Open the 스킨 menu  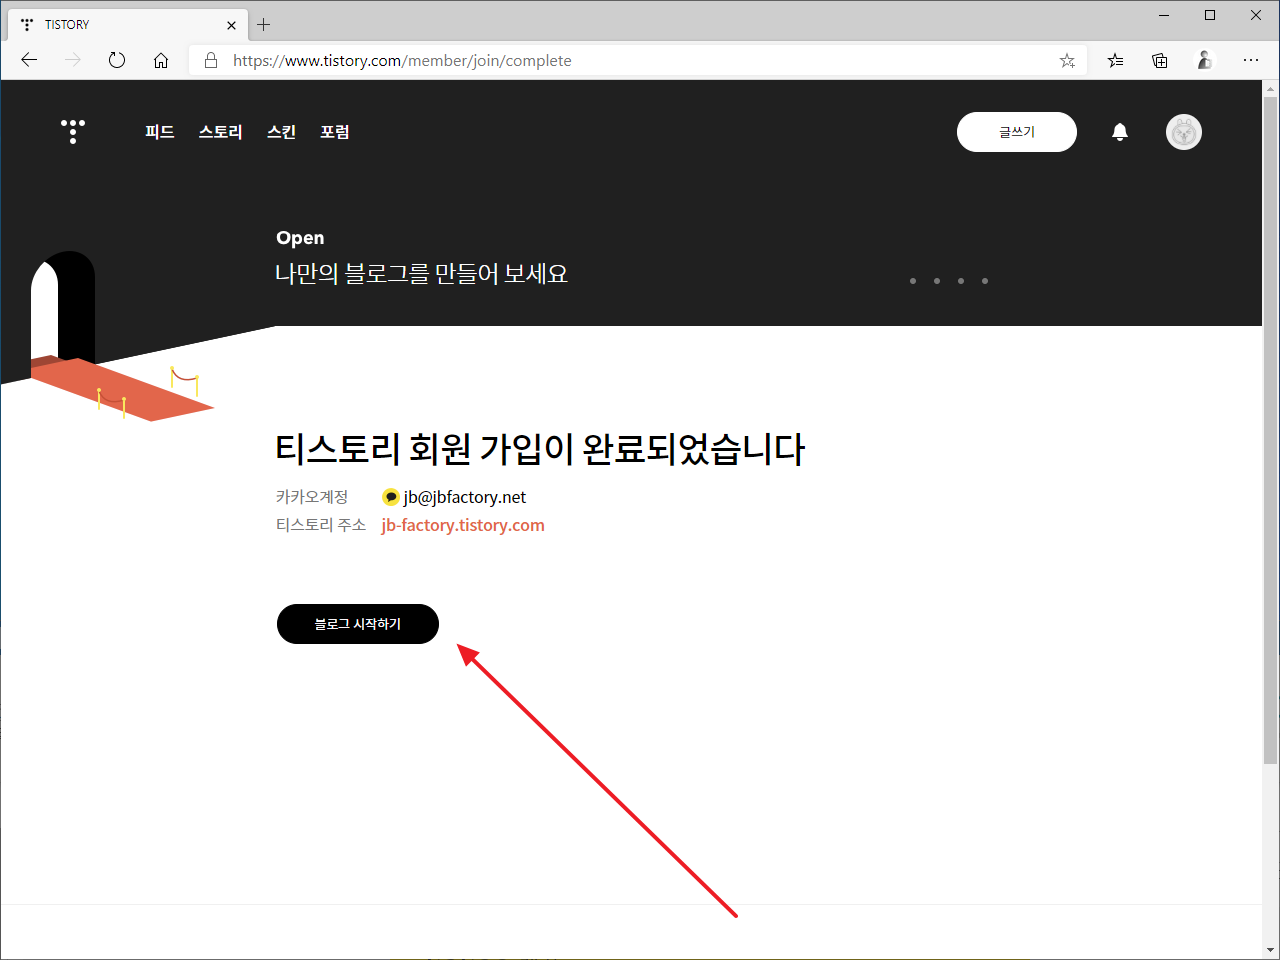click(x=282, y=132)
